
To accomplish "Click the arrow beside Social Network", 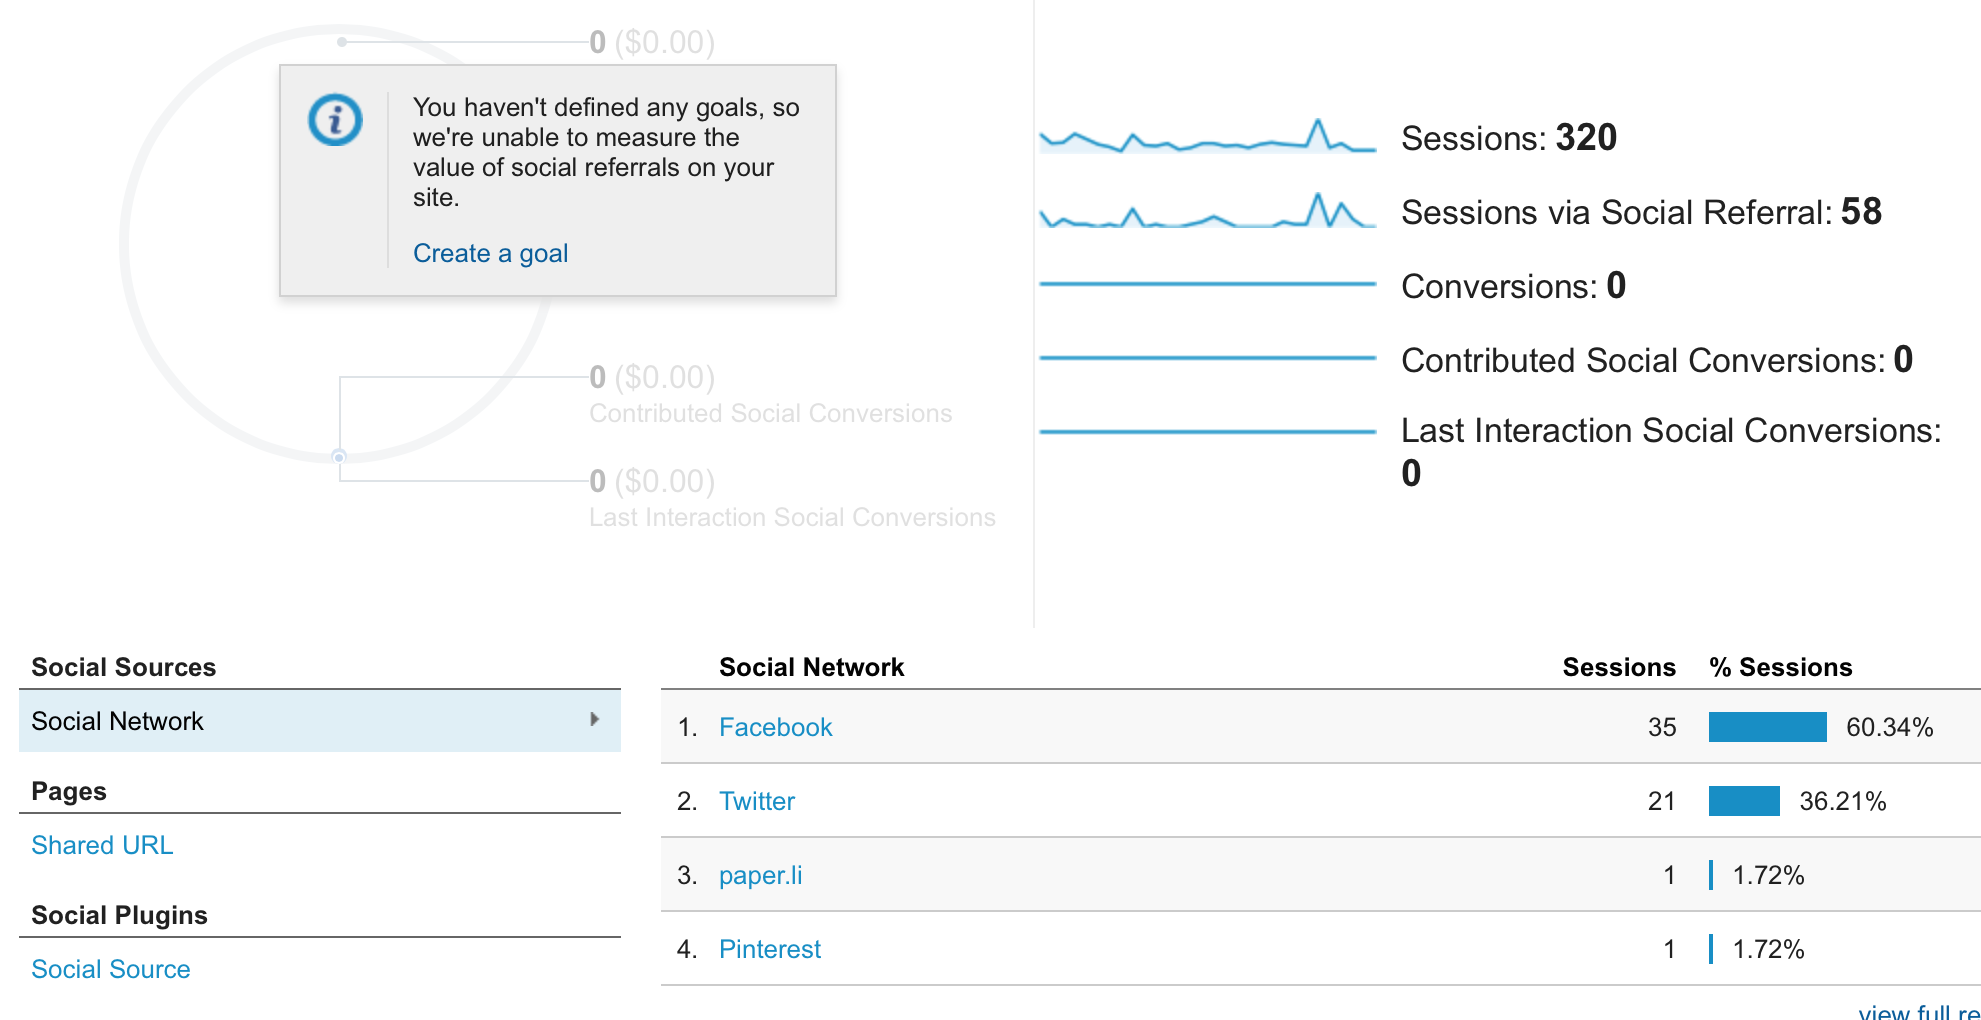I will [x=595, y=719].
